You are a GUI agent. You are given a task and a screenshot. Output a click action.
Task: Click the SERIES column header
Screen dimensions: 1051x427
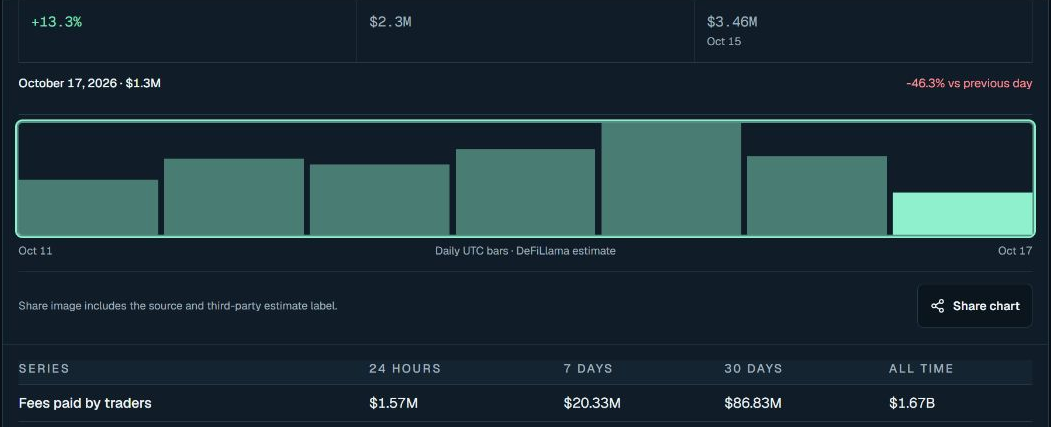click(x=44, y=369)
